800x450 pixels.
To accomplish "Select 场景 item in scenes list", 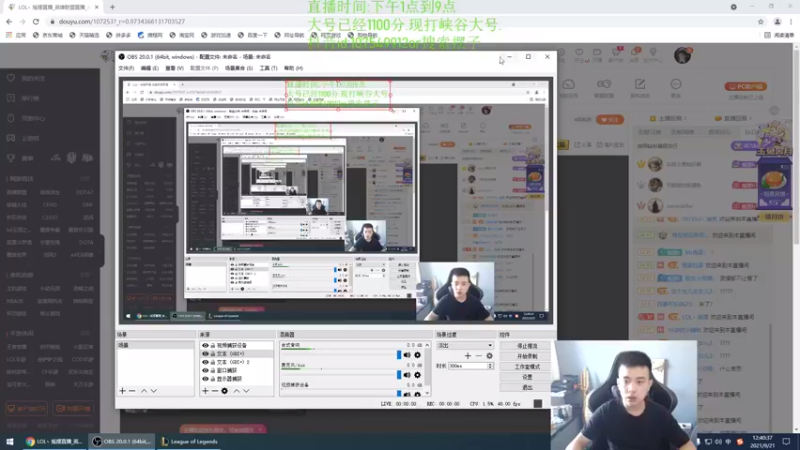I will coord(155,345).
